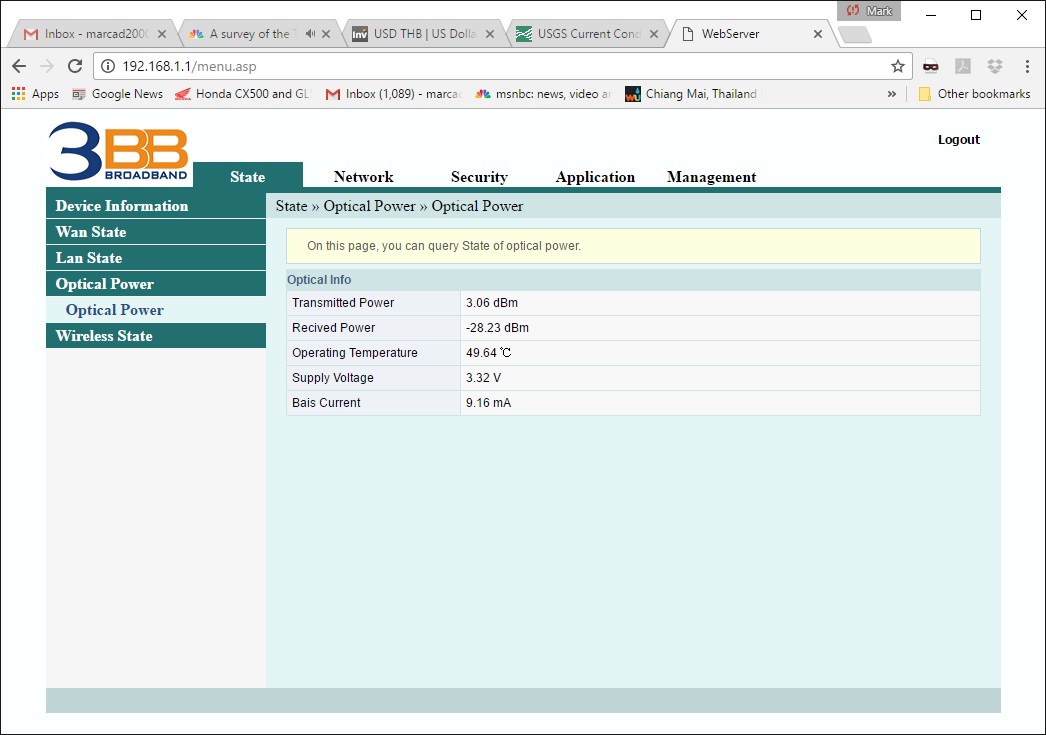Mute the audio icon on the survey tab
The height and width of the screenshot is (735, 1046).
(x=310, y=33)
